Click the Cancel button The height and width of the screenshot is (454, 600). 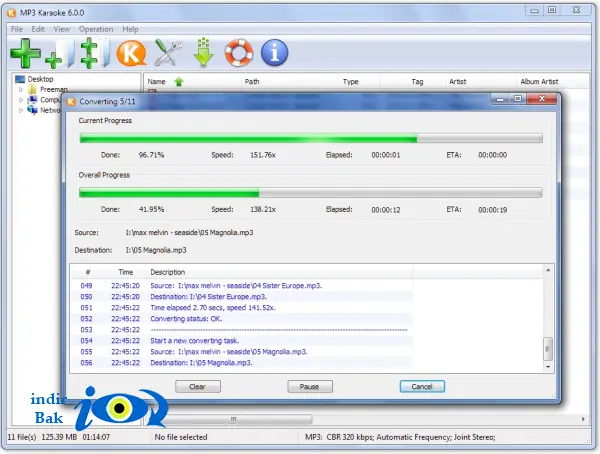(422, 387)
